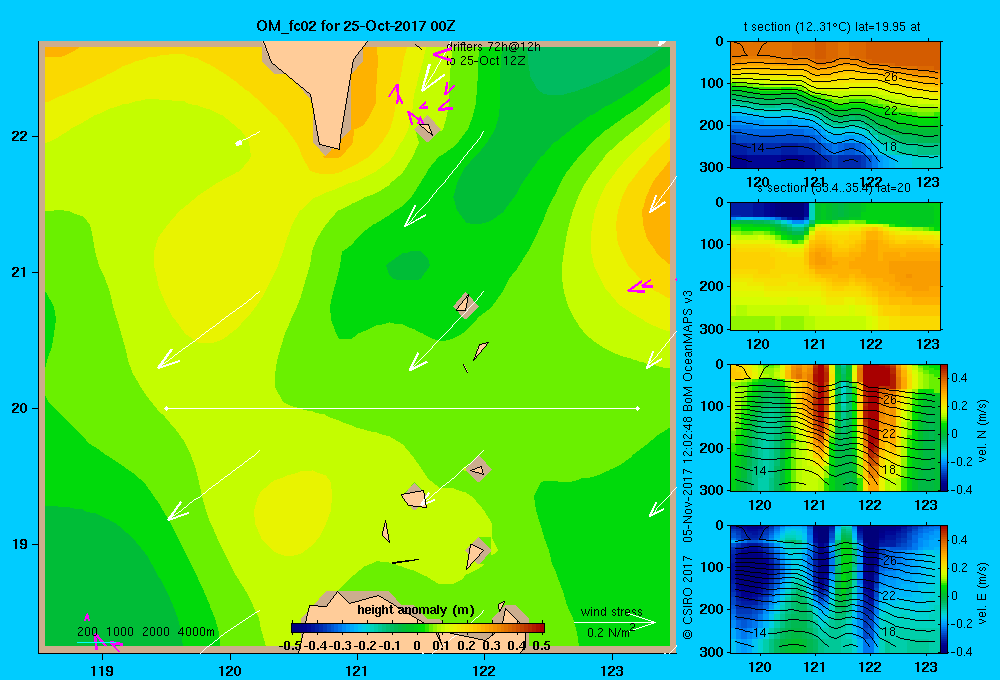
Task: Click the wind stress reference arrow in legend
Action: click(x=615, y=622)
